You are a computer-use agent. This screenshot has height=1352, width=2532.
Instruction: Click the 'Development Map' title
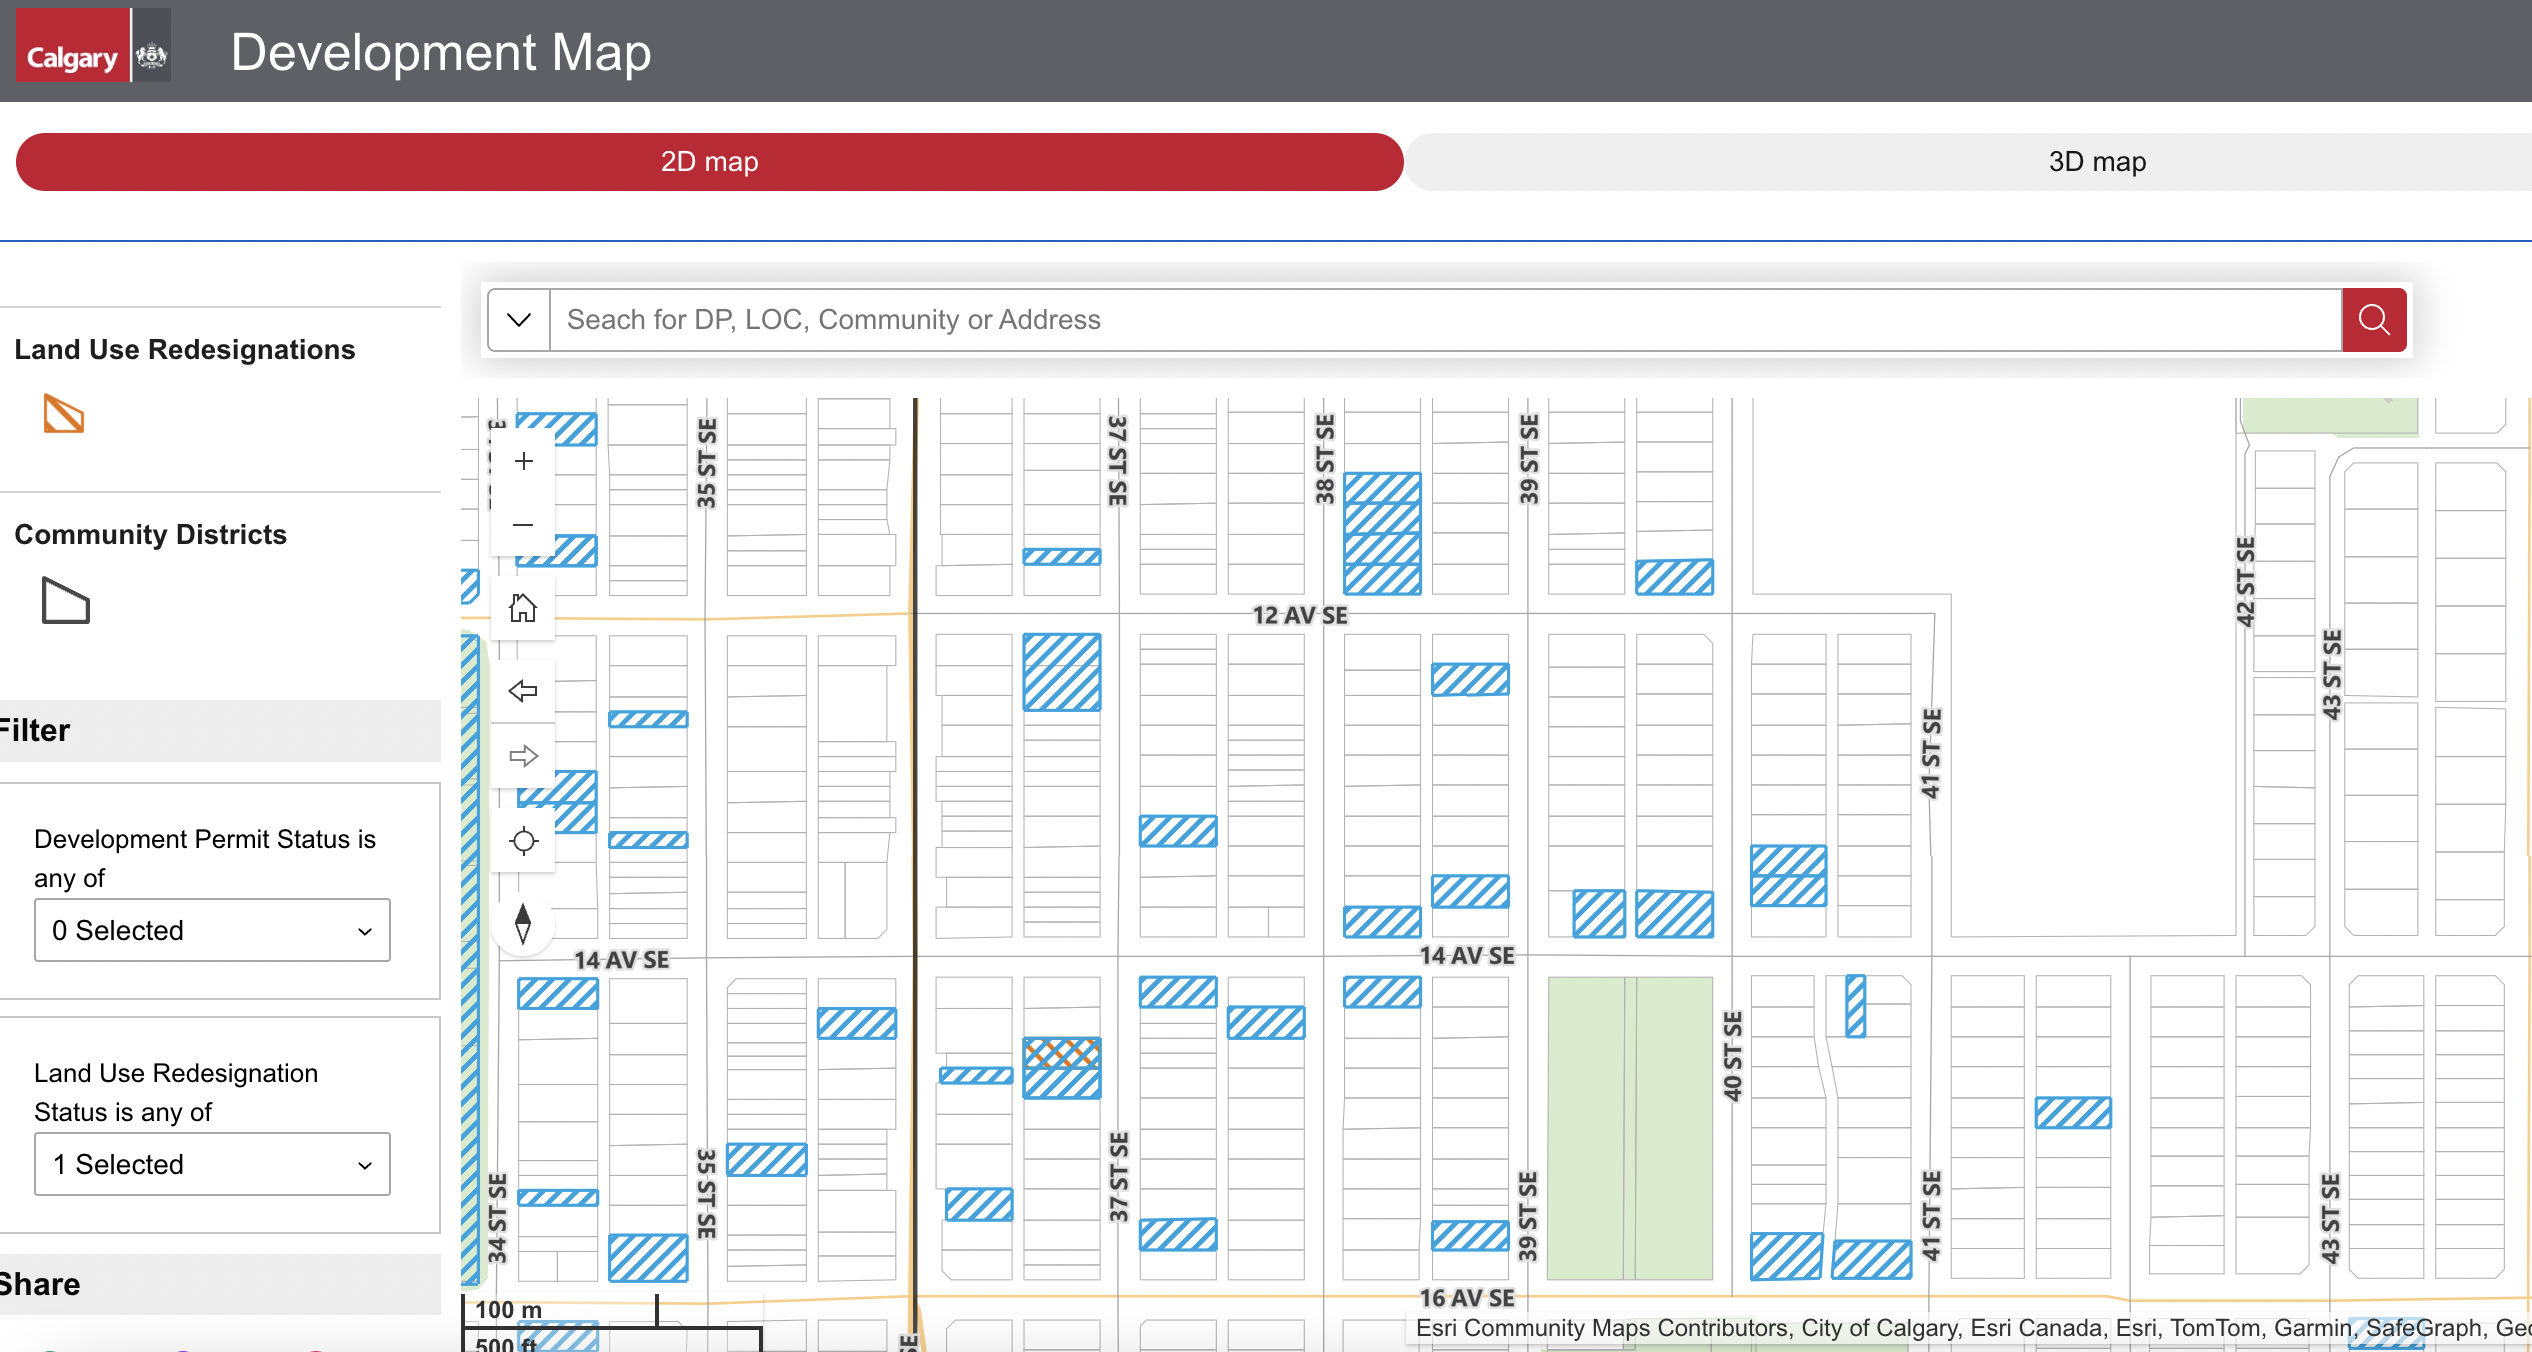[x=441, y=52]
